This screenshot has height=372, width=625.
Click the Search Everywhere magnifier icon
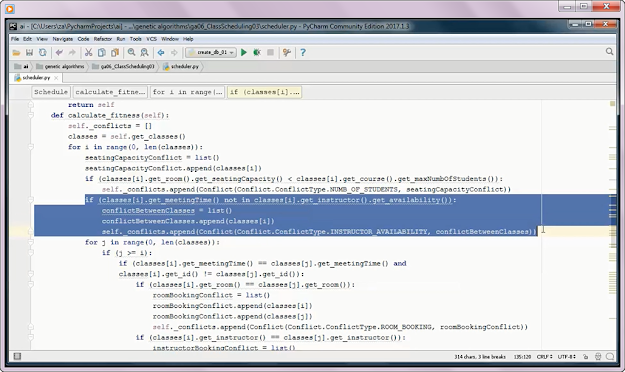click(x=609, y=52)
